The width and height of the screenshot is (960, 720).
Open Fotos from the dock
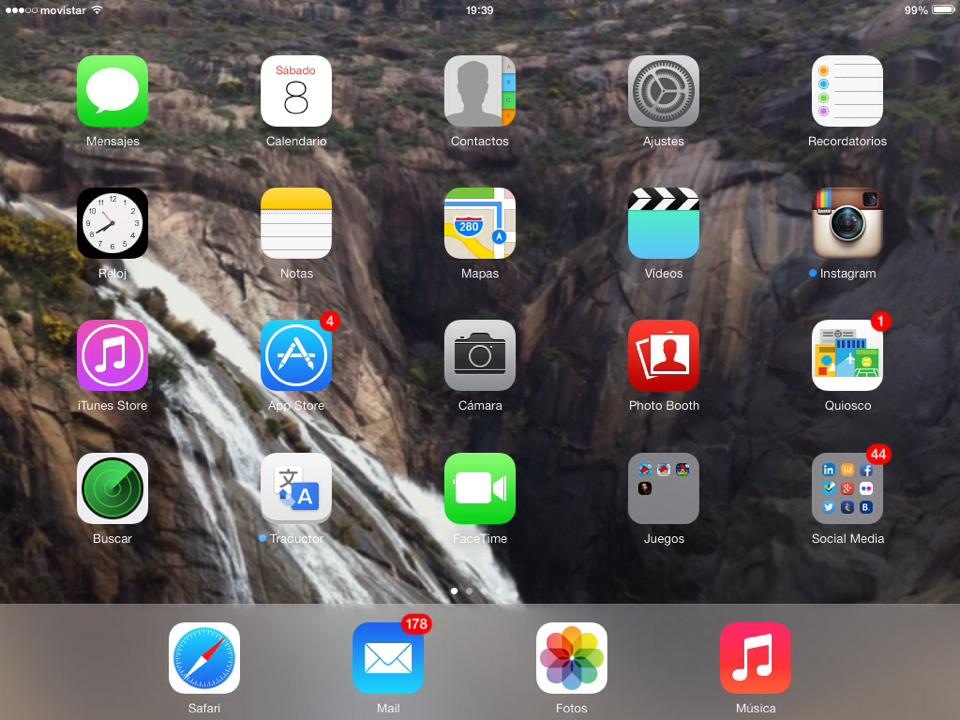(x=572, y=658)
